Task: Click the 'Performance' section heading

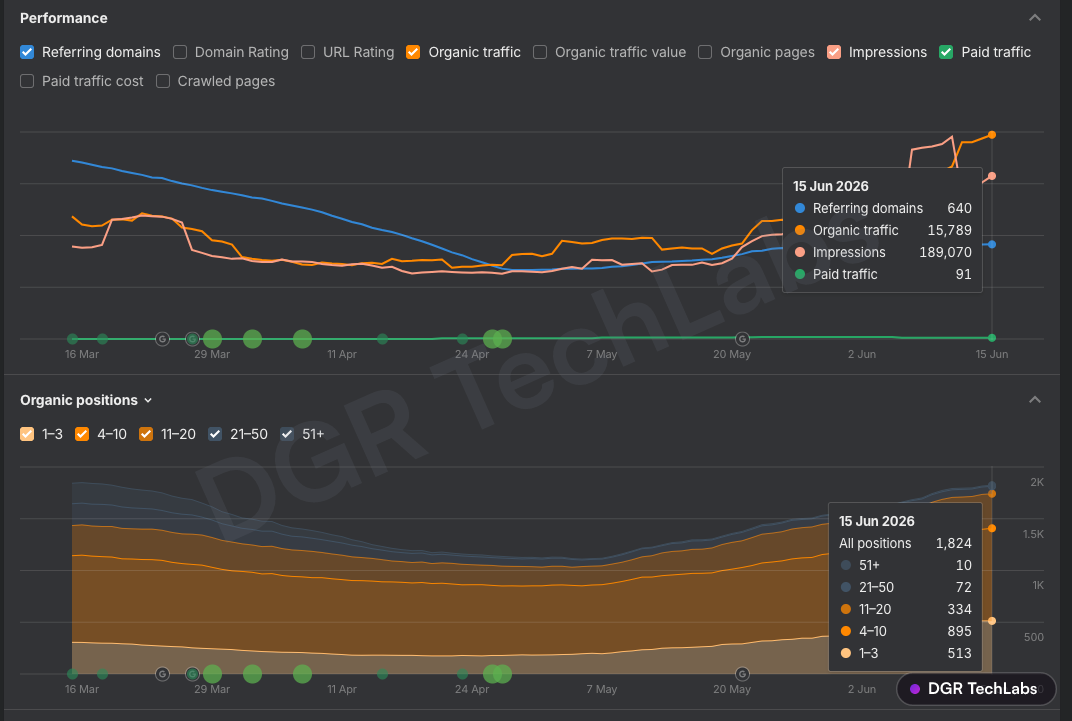Action: [64, 18]
